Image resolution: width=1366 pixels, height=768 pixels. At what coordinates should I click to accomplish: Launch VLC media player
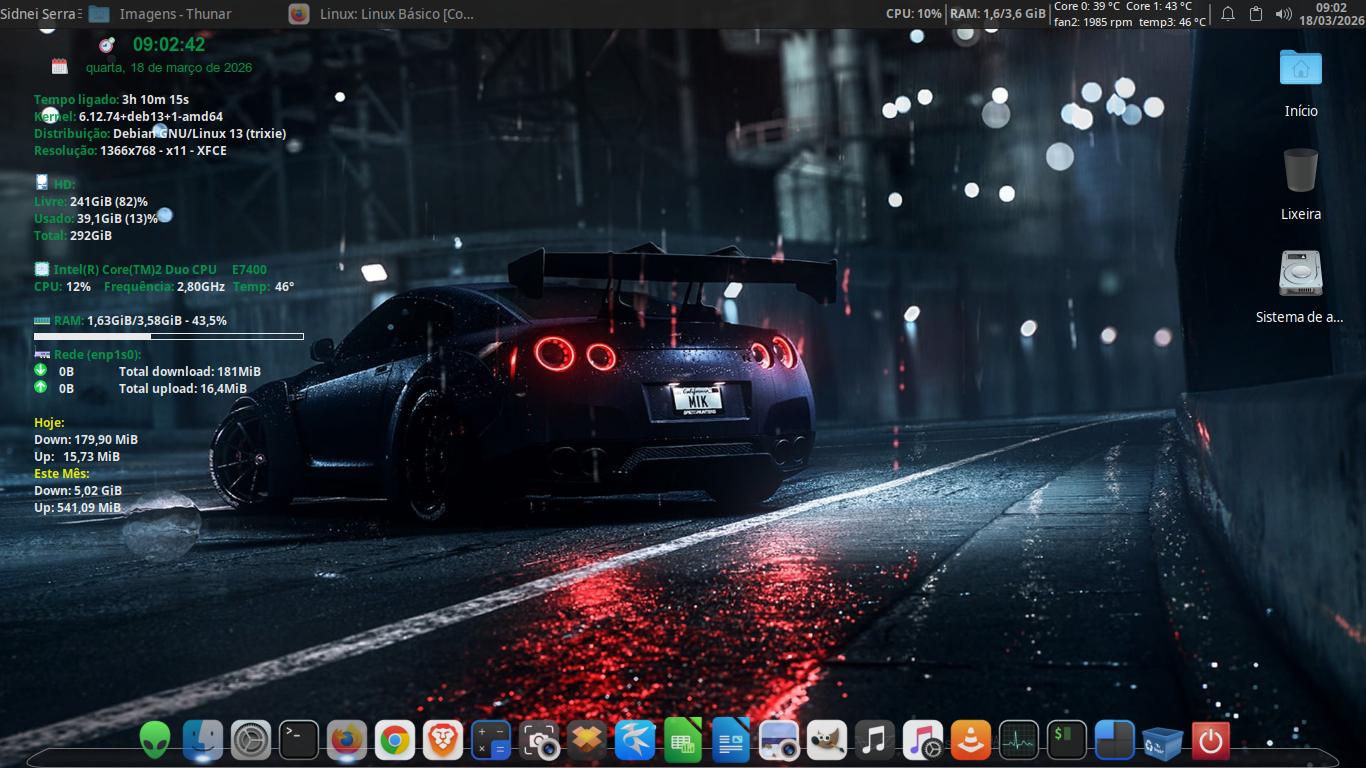coord(970,741)
